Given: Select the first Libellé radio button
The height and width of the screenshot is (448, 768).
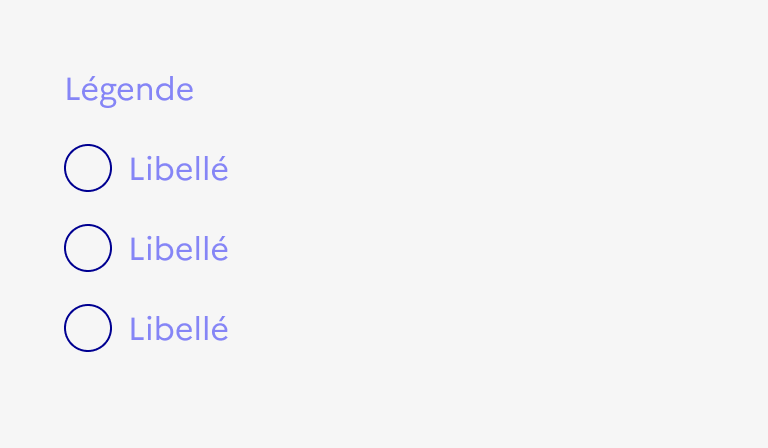Looking at the screenshot, I should (88, 168).
